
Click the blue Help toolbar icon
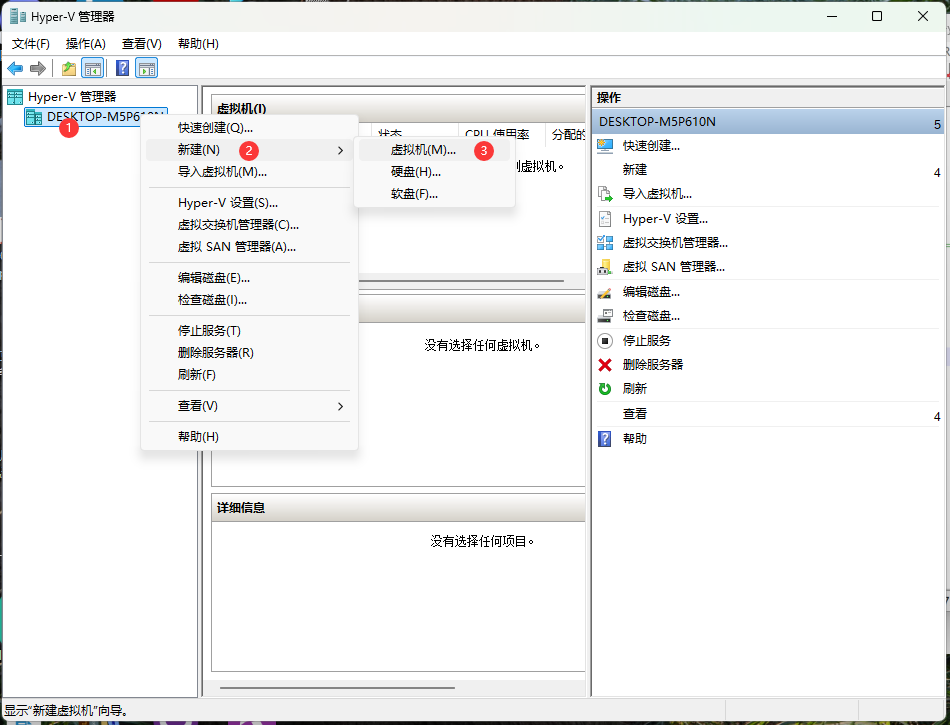click(x=122, y=68)
